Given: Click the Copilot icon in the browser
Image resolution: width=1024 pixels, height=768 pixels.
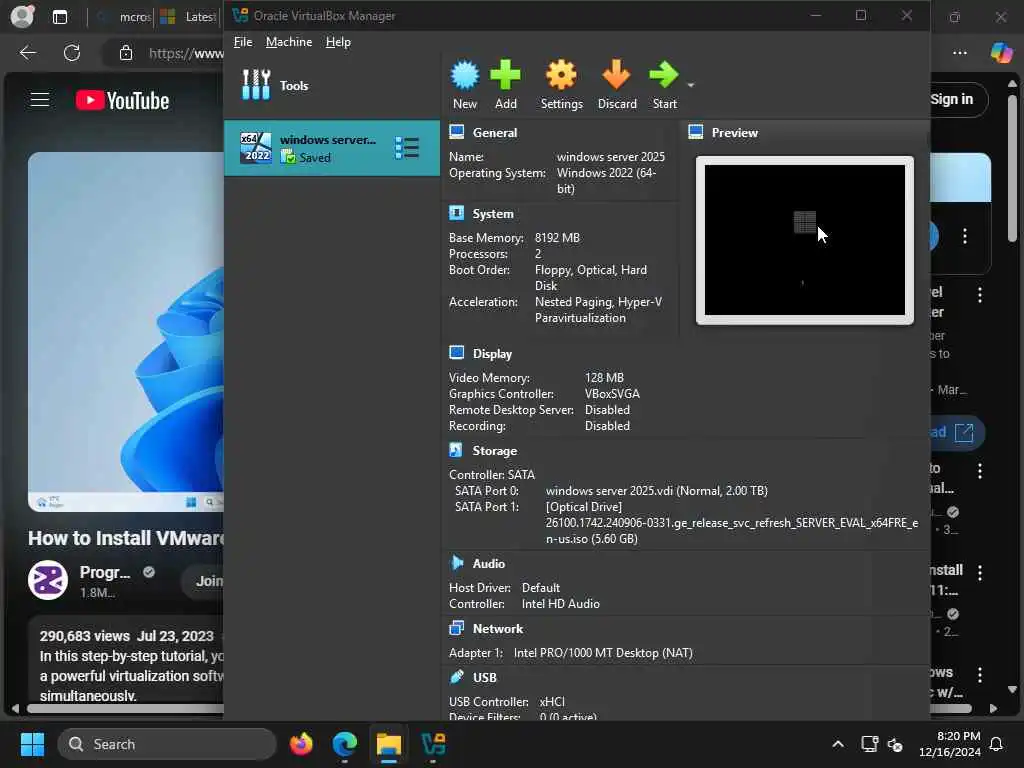Looking at the screenshot, I should click(x=1001, y=52).
